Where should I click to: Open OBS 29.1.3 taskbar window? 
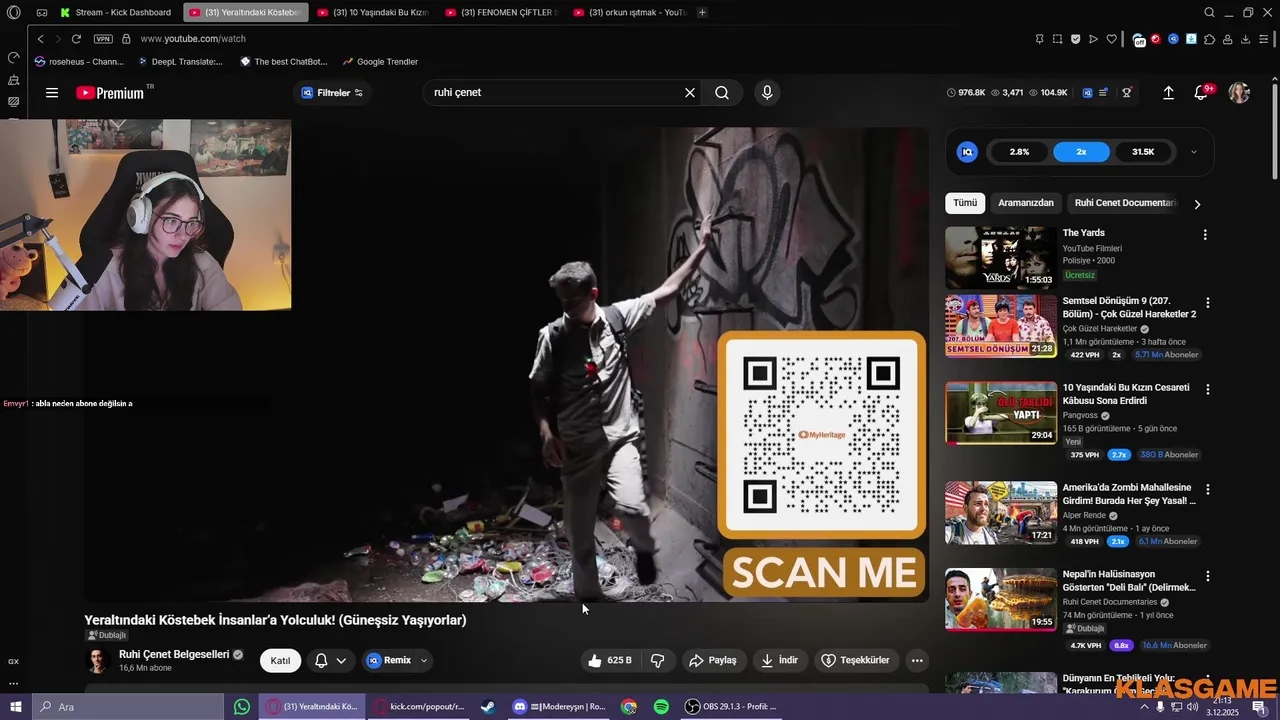coord(731,707)
